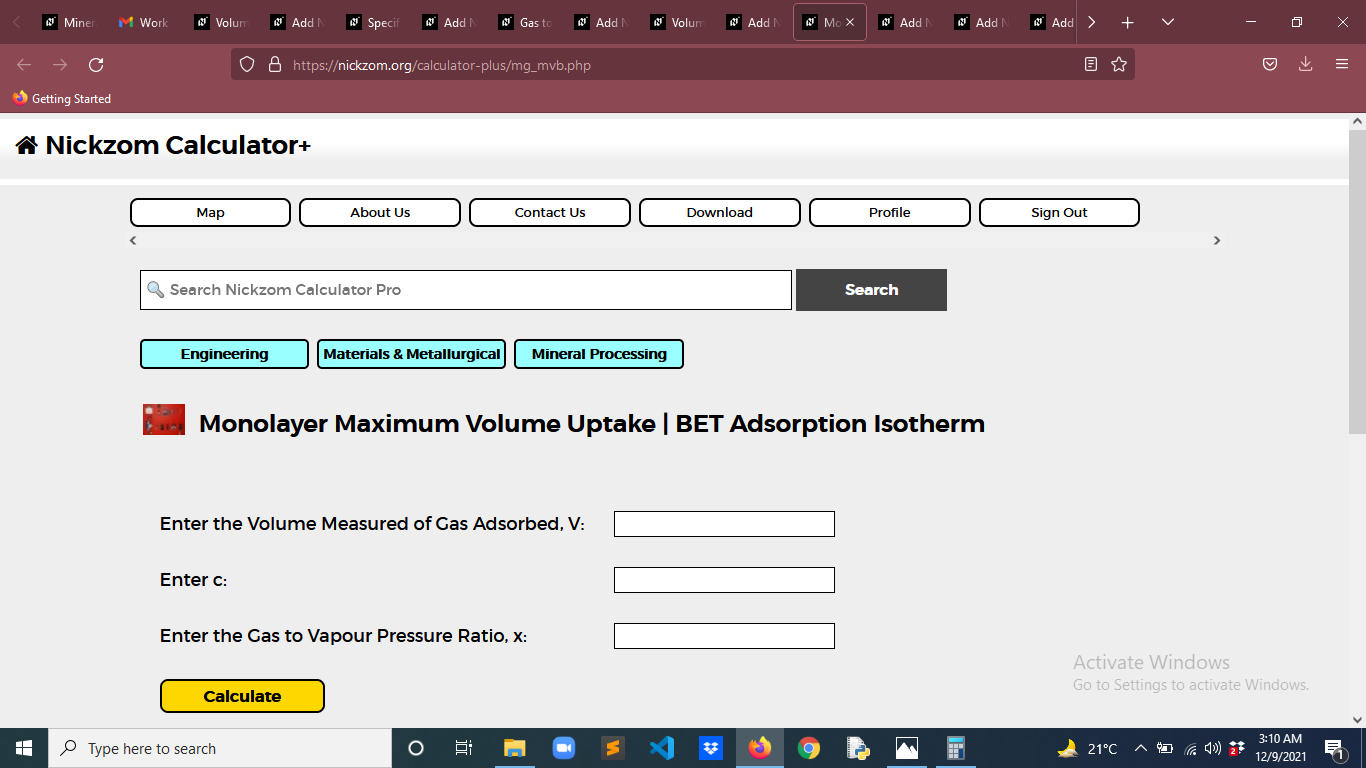Open Google Chrome from taskbar

[x=809, y=748]
